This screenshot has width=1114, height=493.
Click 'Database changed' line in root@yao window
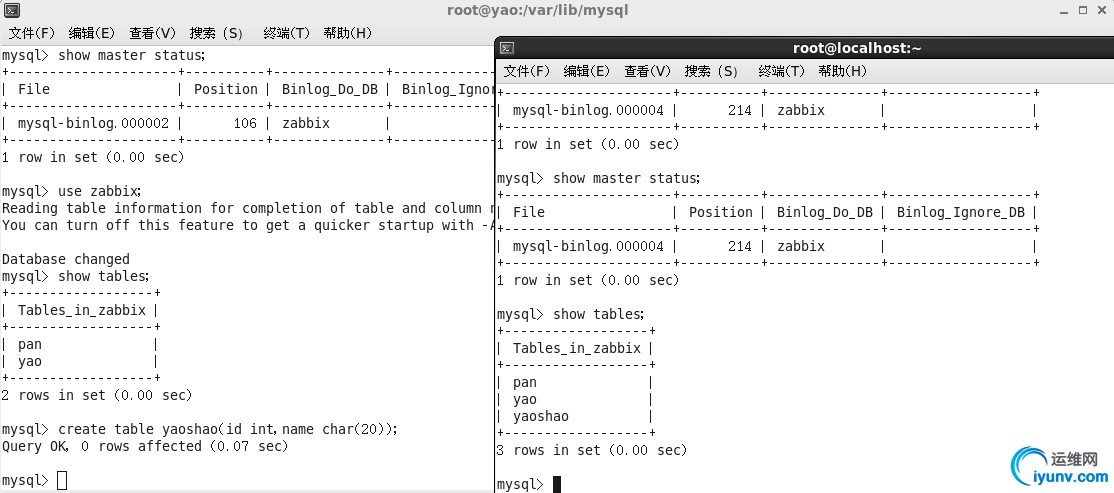pyautogui.click(x=66, y=259)
